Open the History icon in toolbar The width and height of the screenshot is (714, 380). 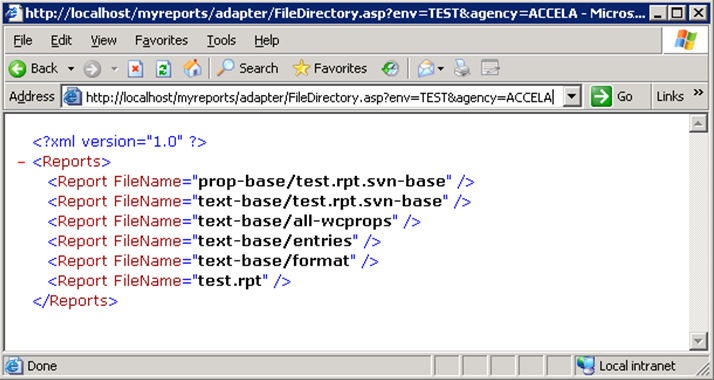(x=390, y=69)
